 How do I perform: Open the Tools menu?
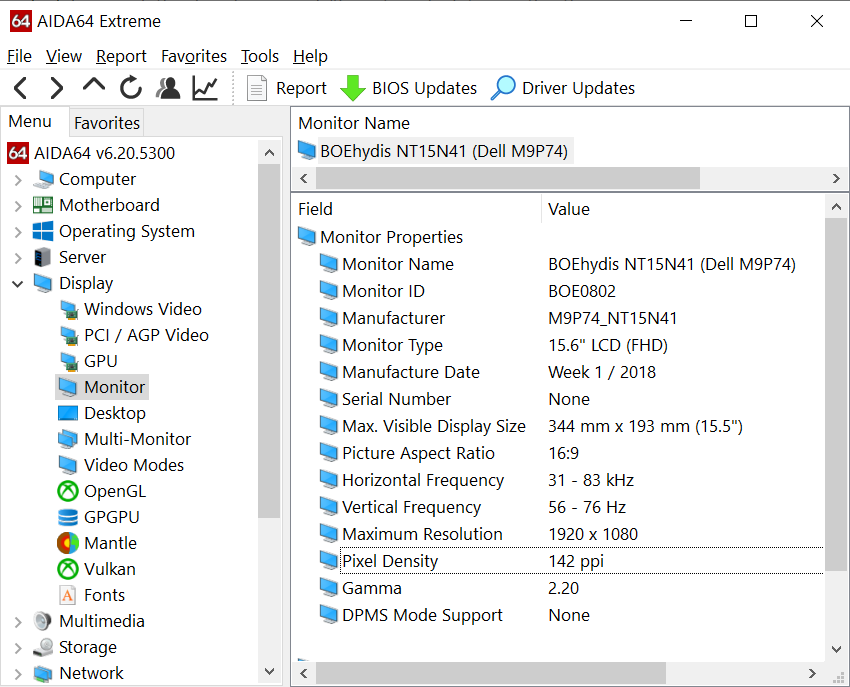click(260, 56)
